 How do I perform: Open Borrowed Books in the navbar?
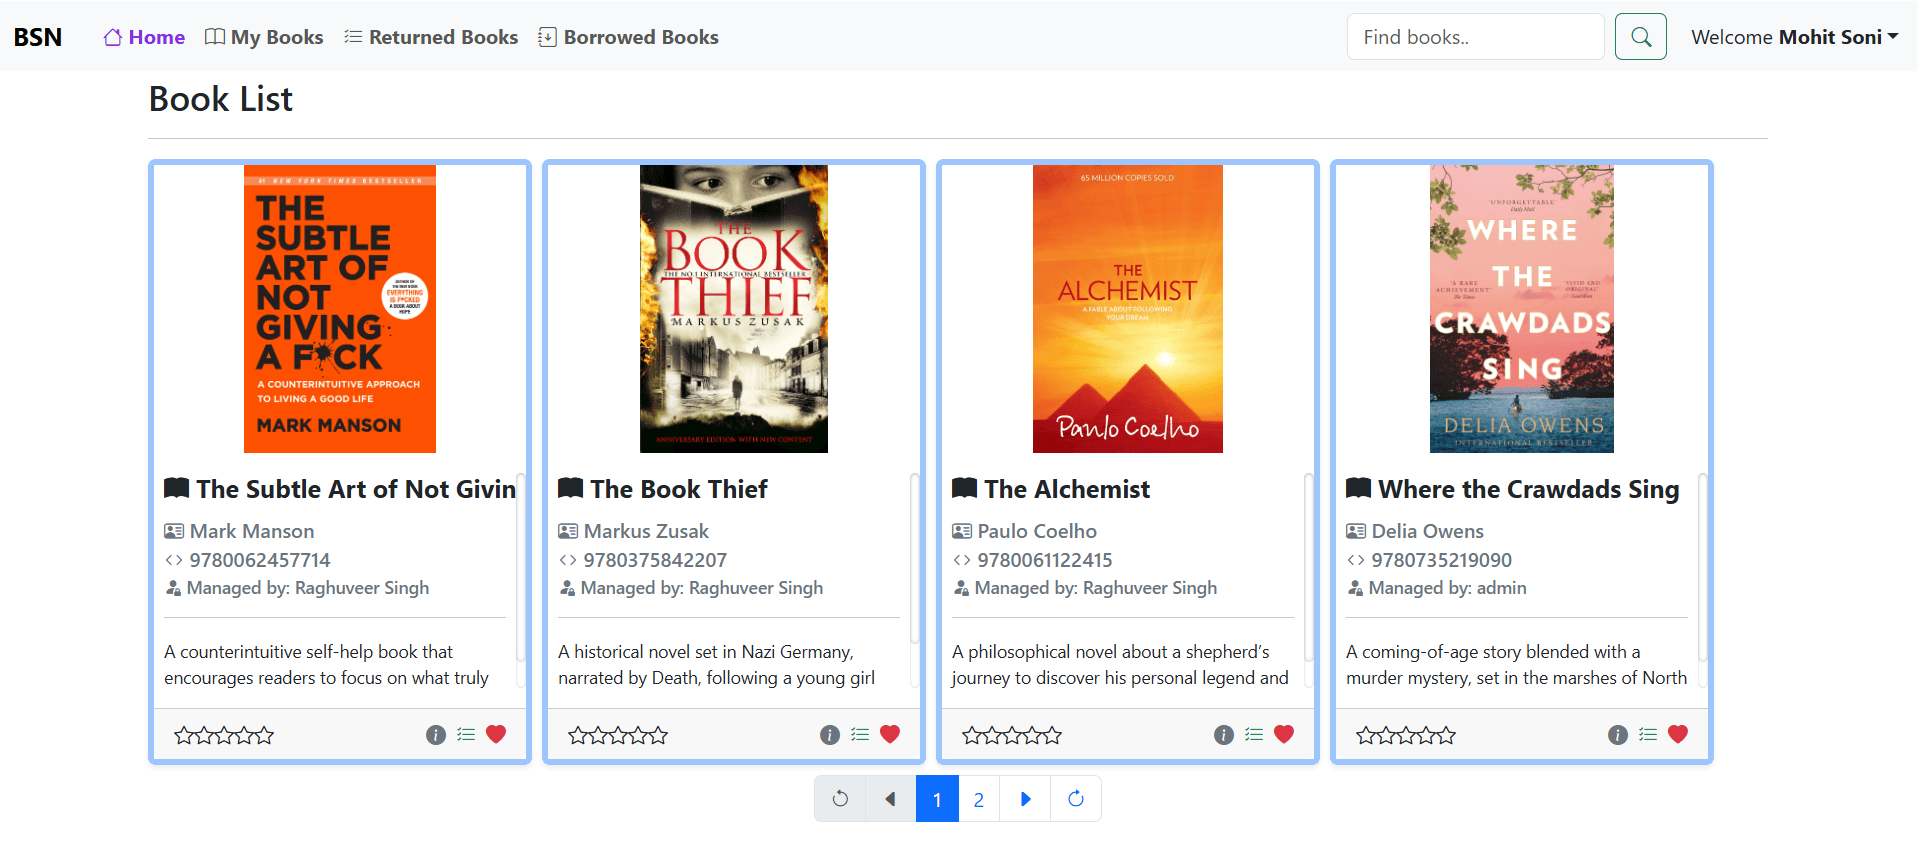(628, 37)
